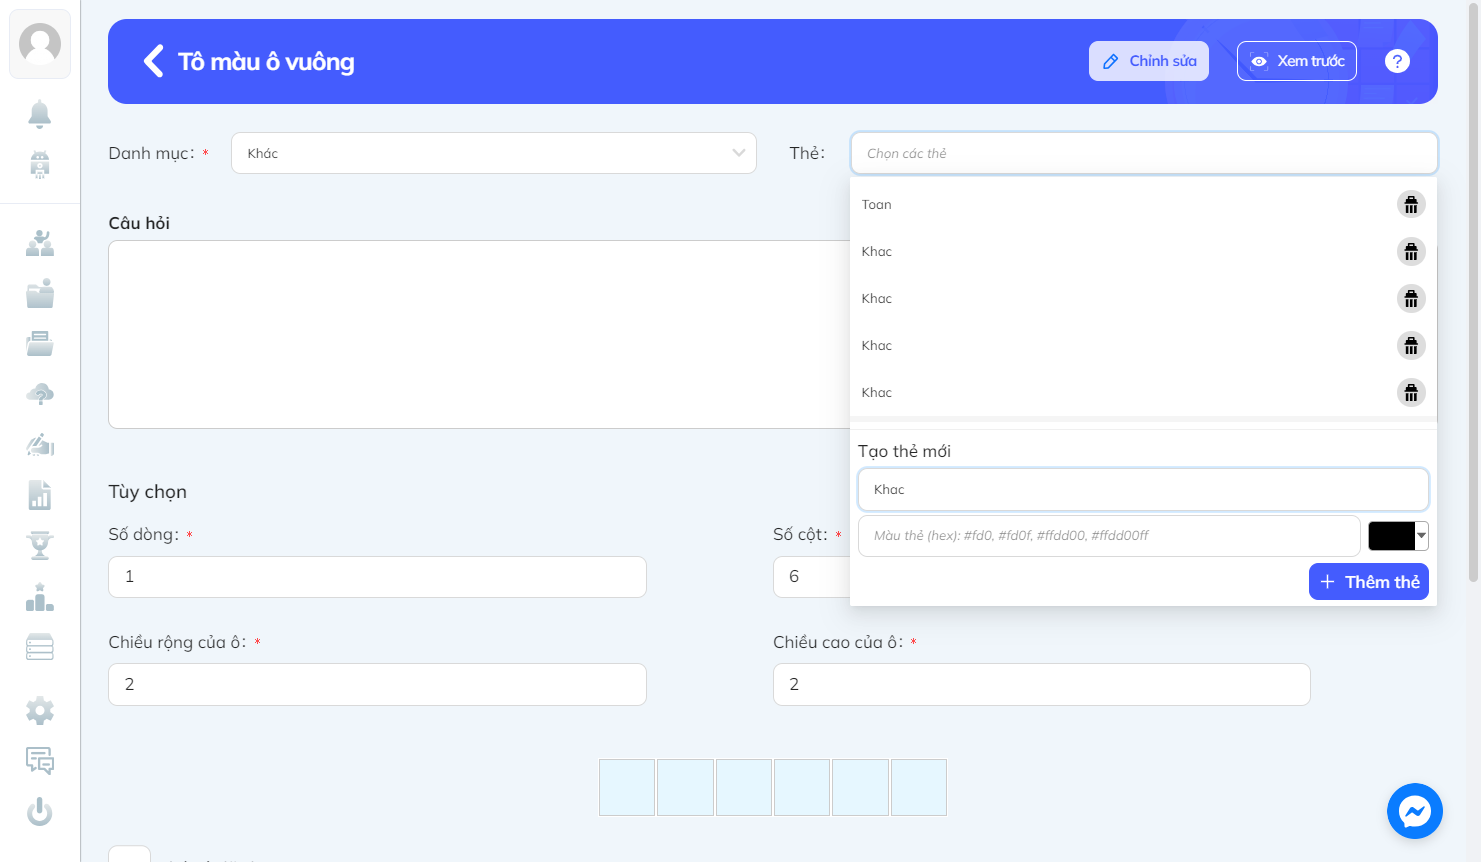Screen dimensions: 1481x862
Task: Open the black color swatch picker
Action: pos(1398,536)
